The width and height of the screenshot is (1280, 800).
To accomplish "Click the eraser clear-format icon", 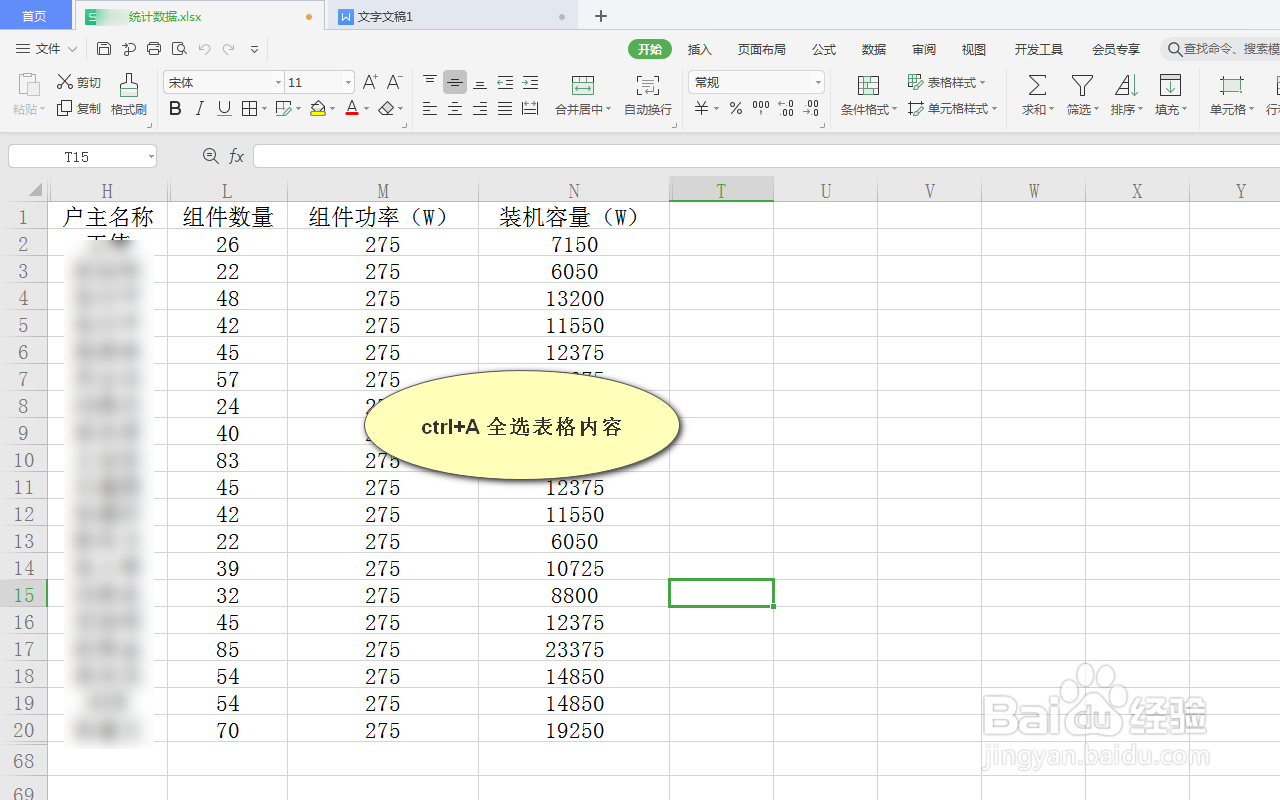I will [386, 109].
